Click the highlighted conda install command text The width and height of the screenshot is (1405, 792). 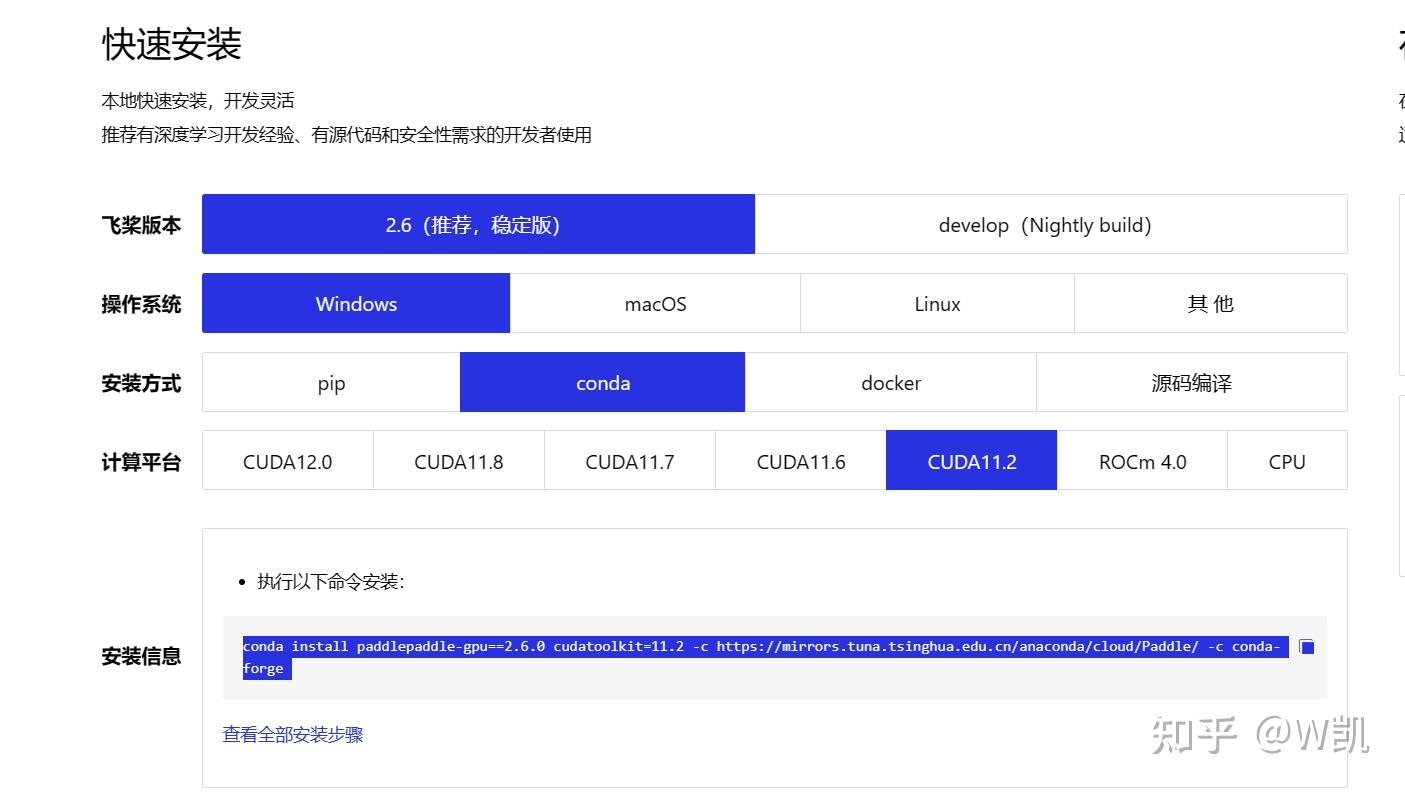(x=700, y=646)
